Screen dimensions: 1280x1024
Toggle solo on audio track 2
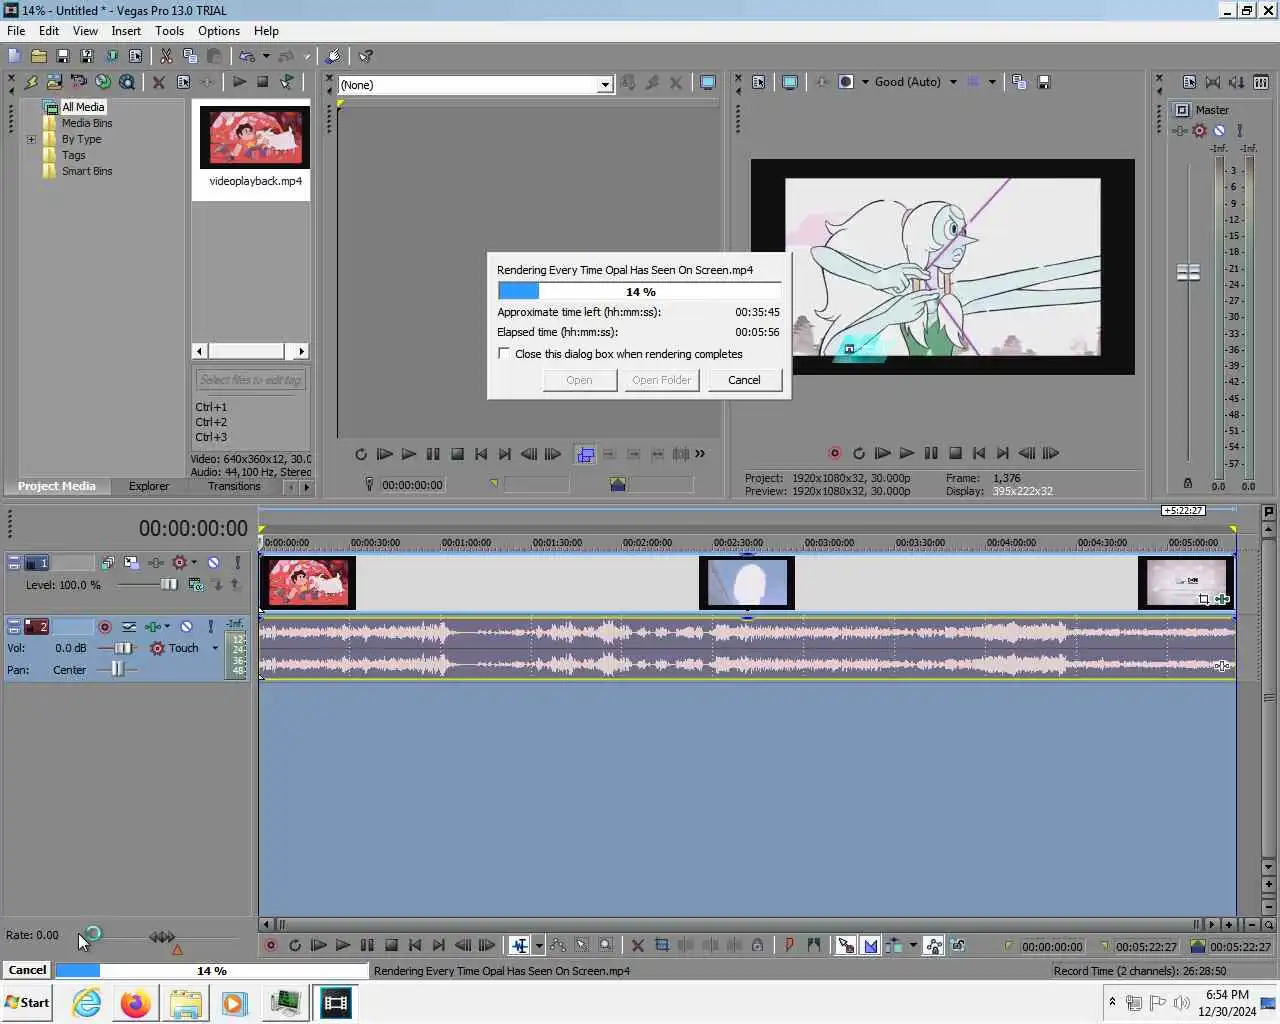click(x=210, y=627)
